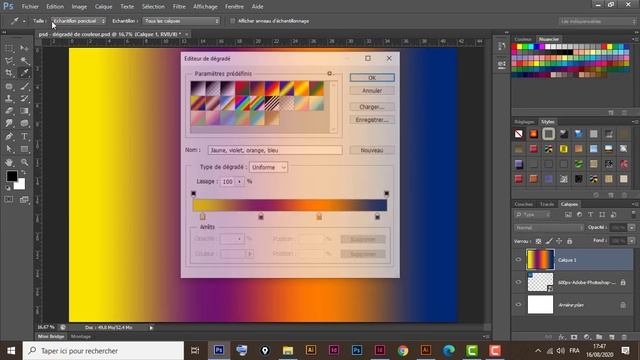Viewport: 640px width, 360px height.
Task: Click OK in gradient editor
Action: click(372, 78)
